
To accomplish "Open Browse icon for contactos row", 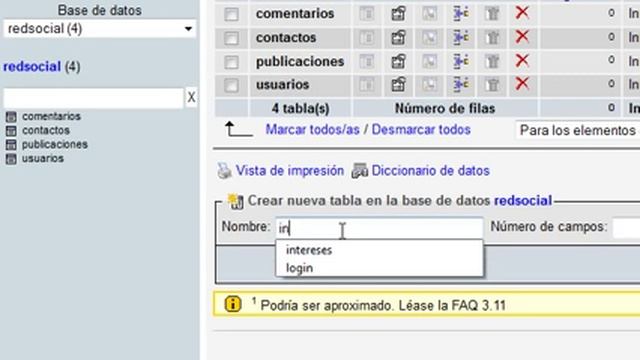I will pos(367,38).
